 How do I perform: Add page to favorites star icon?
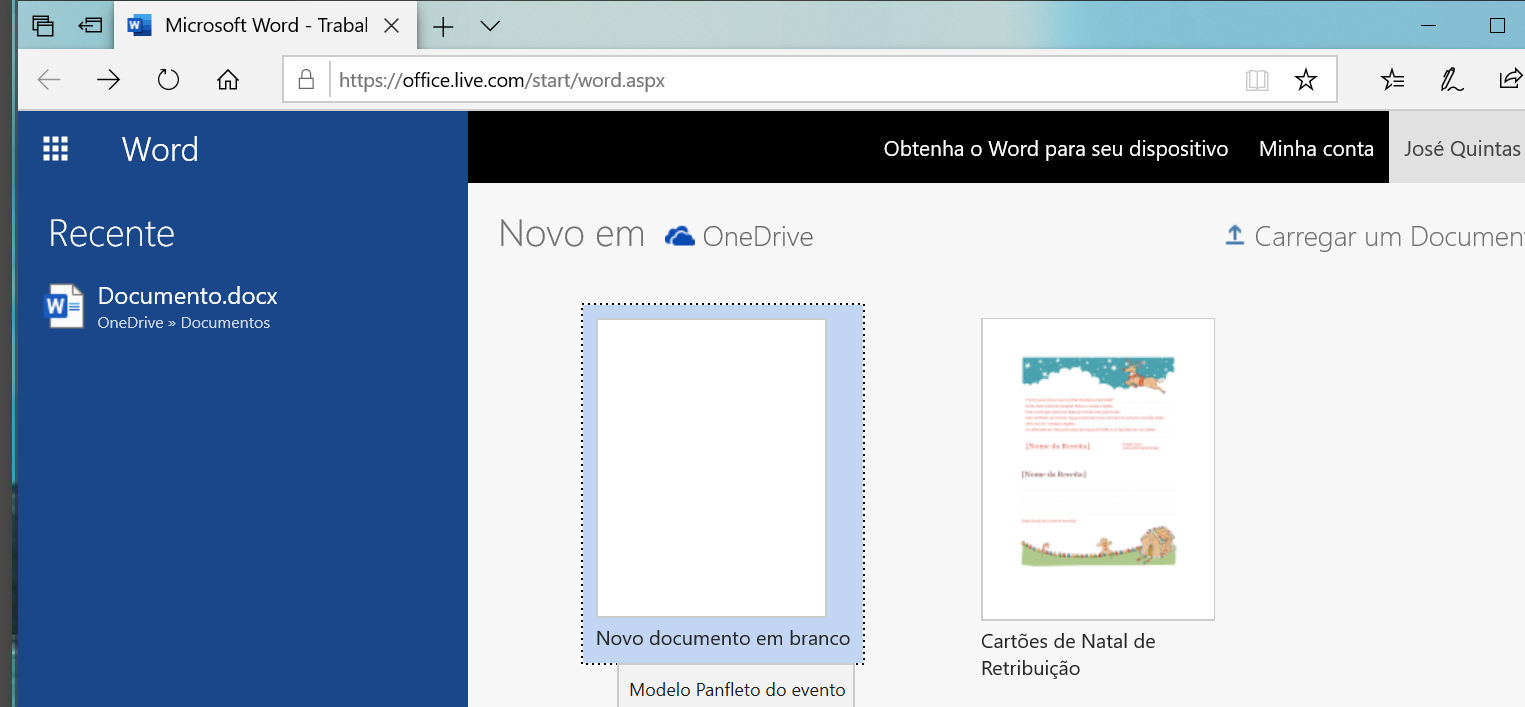[x=1305, y=80]
